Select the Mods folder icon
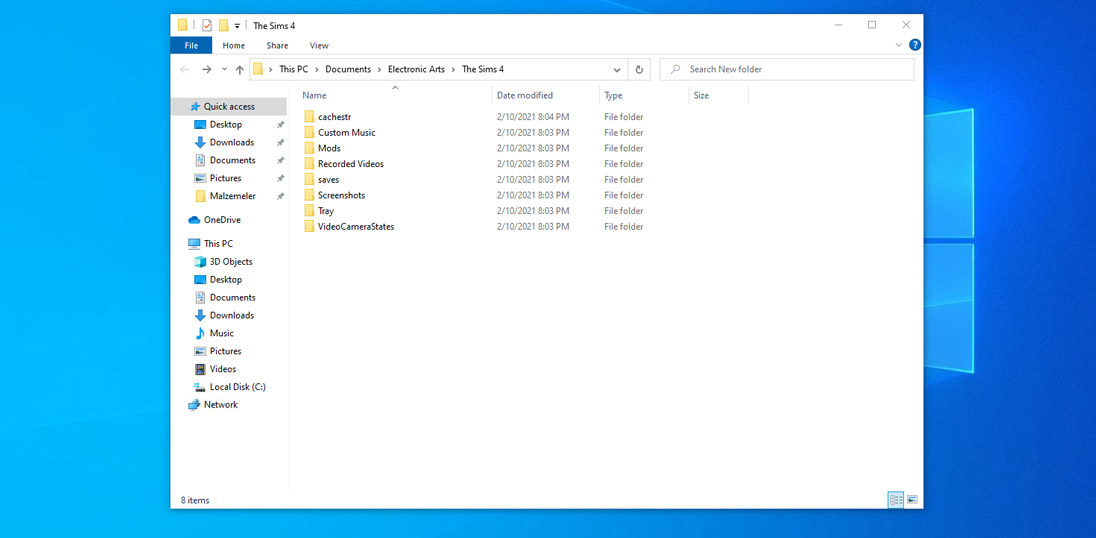 (310, 148)
